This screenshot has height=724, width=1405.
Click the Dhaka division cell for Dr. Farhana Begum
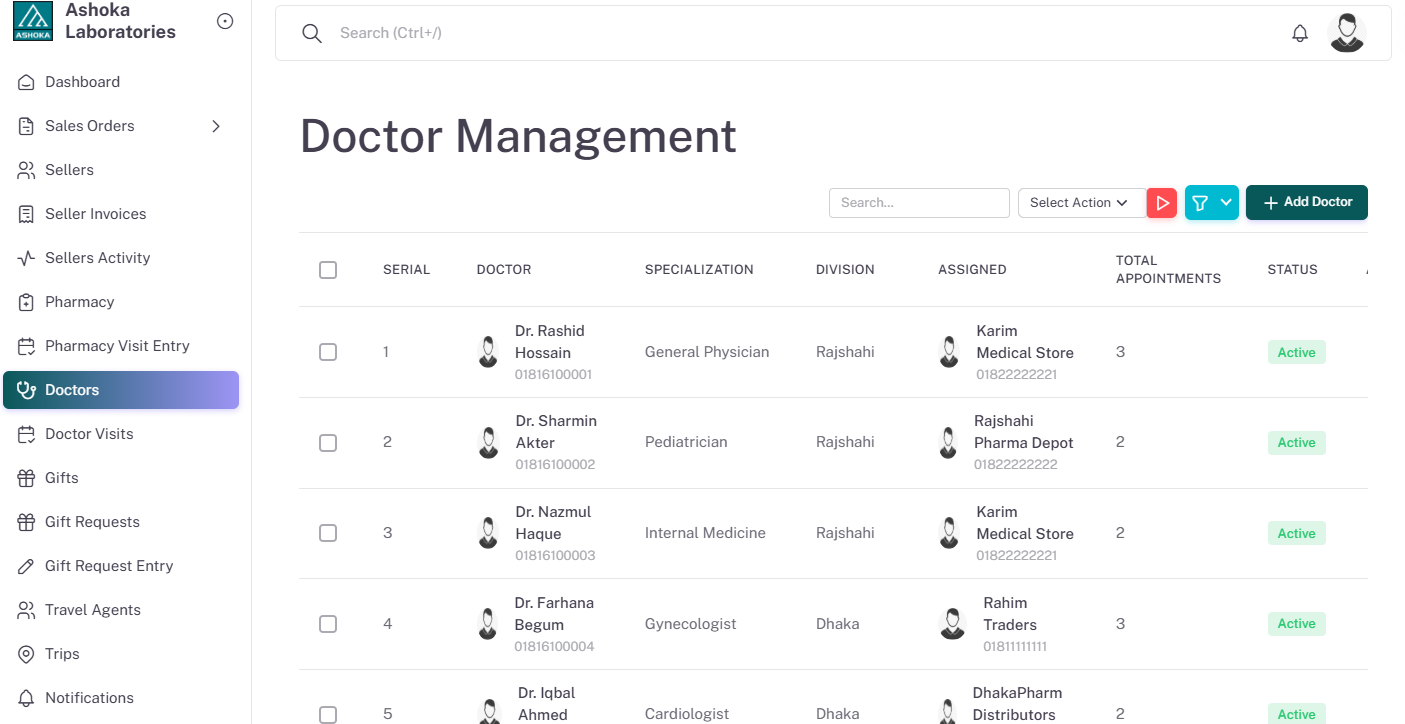837,624
